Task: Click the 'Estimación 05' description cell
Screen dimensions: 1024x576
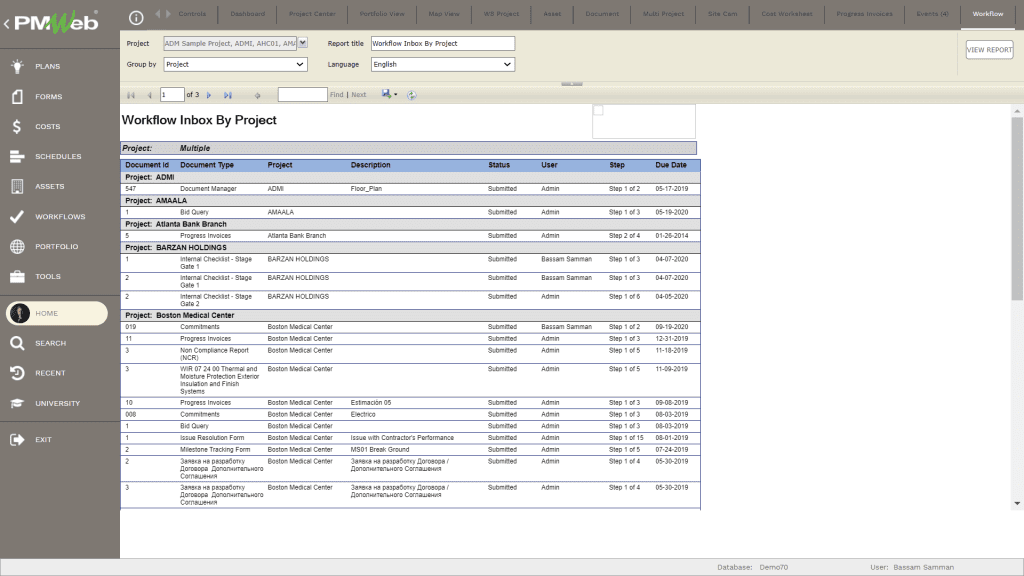Action: tap(371, 403)
